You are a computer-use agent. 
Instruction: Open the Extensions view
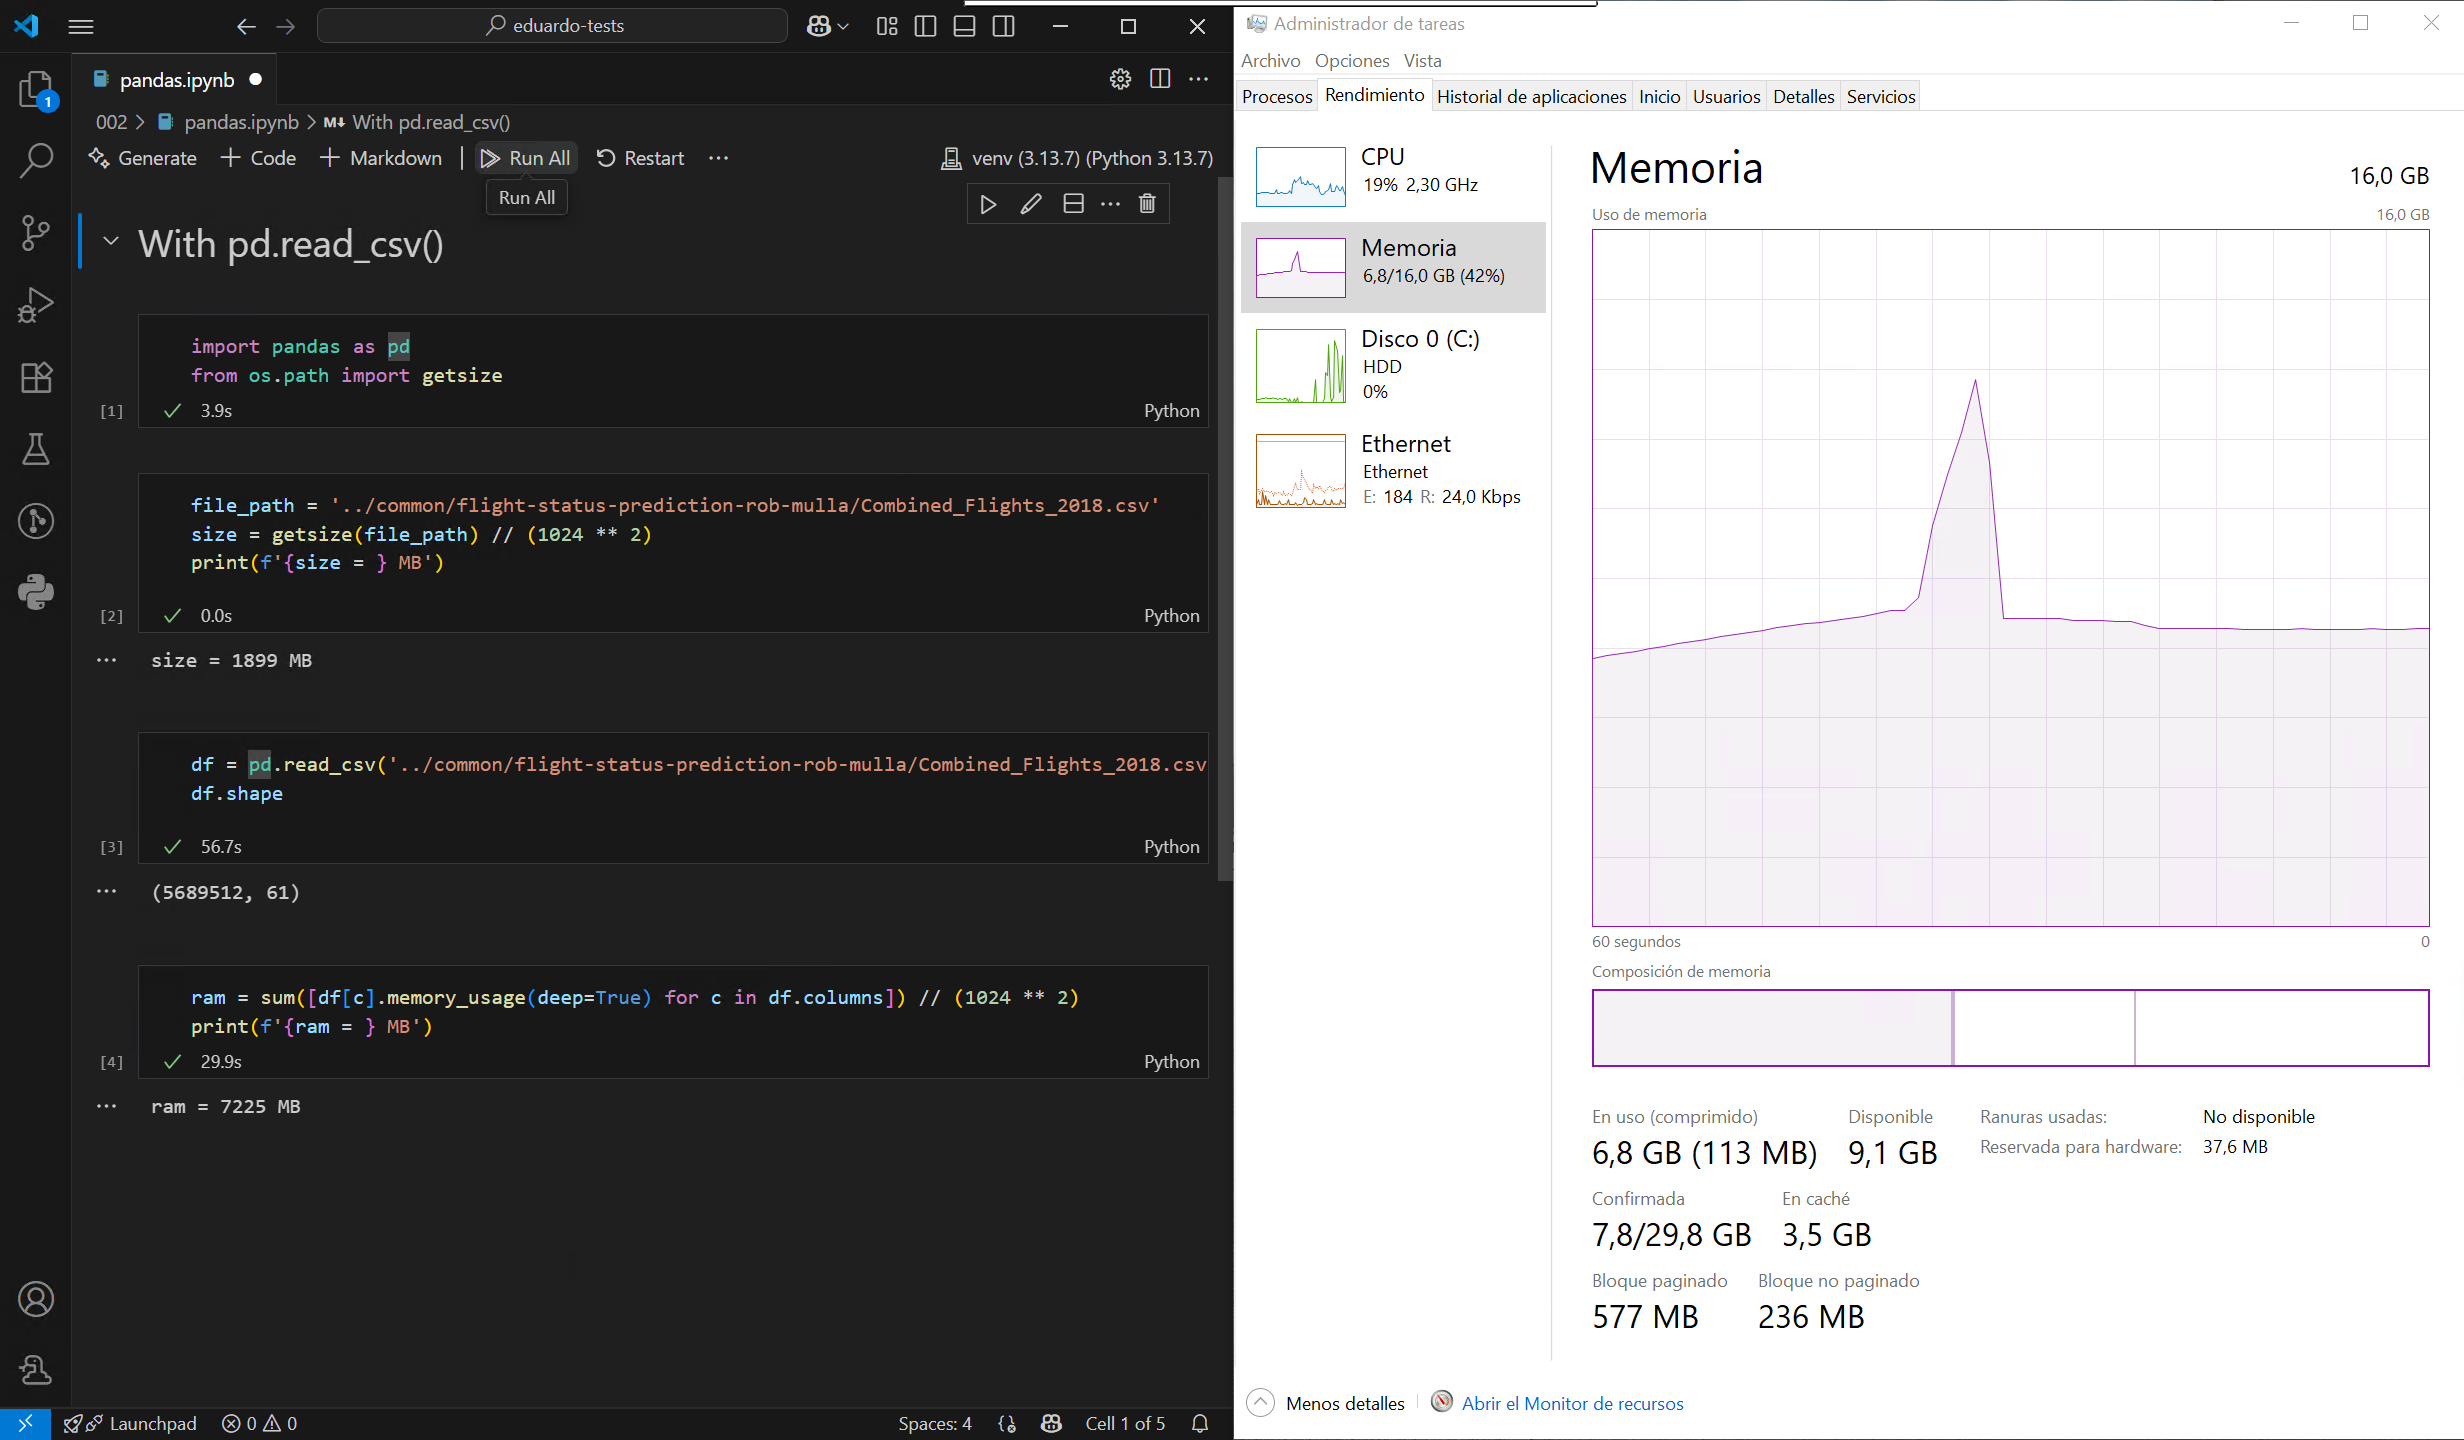click(36, 377)
